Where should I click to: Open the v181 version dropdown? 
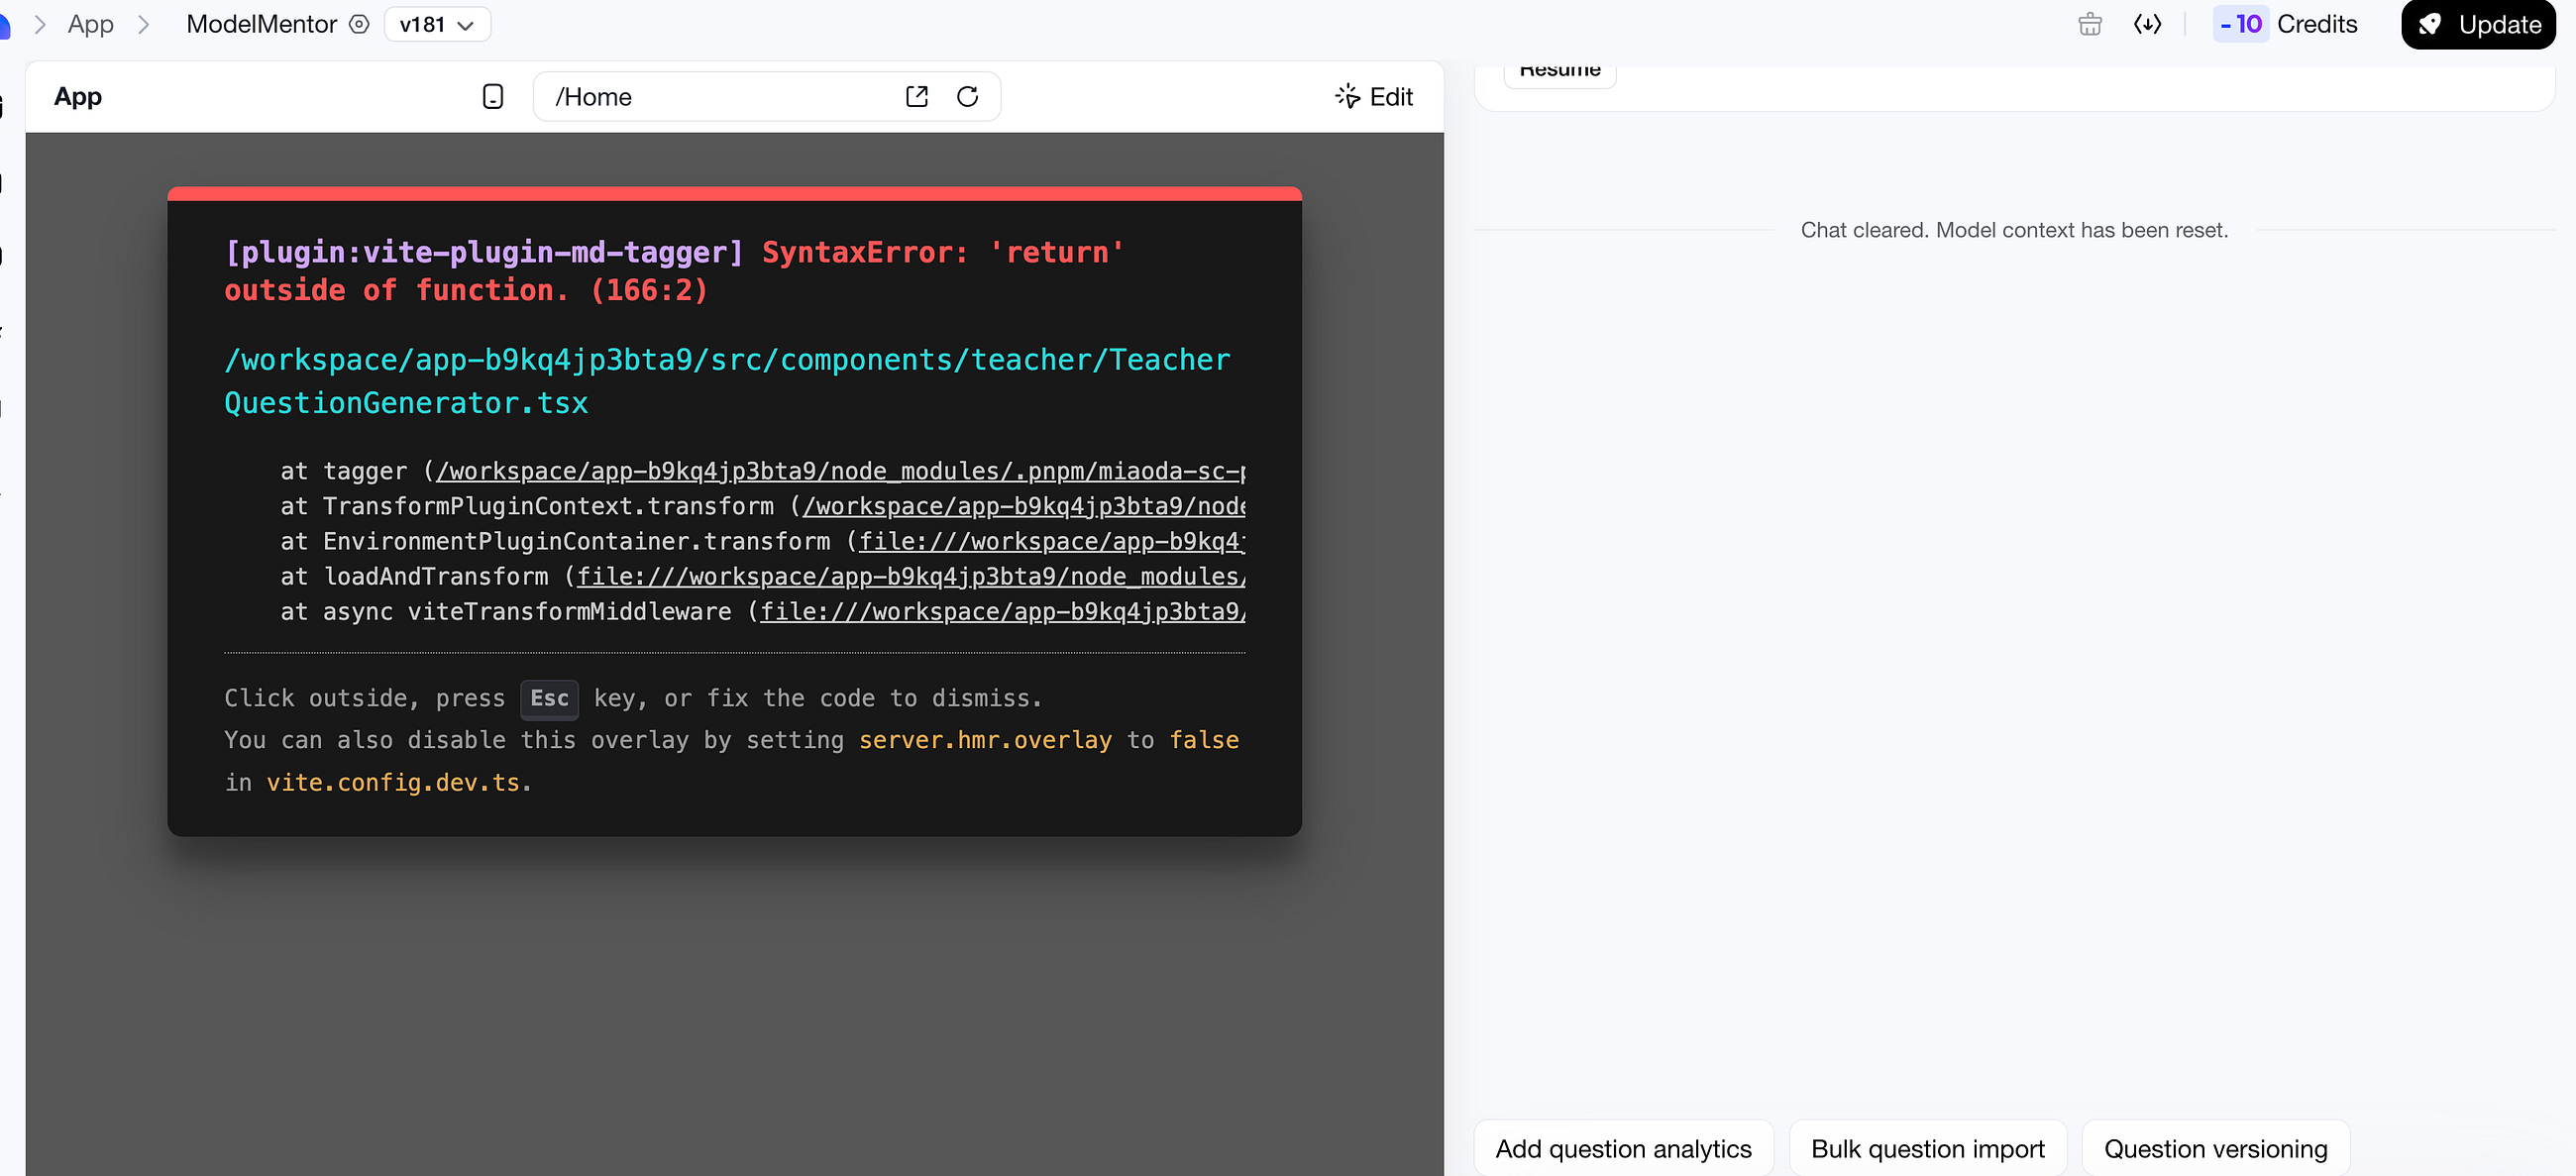point(437,24)
